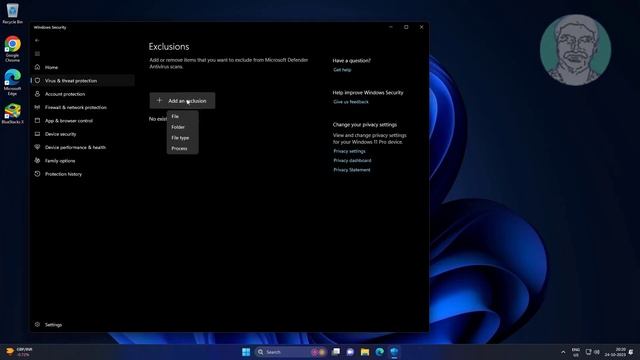Open File Explorer from taskbar

click(x=365, y=352)
